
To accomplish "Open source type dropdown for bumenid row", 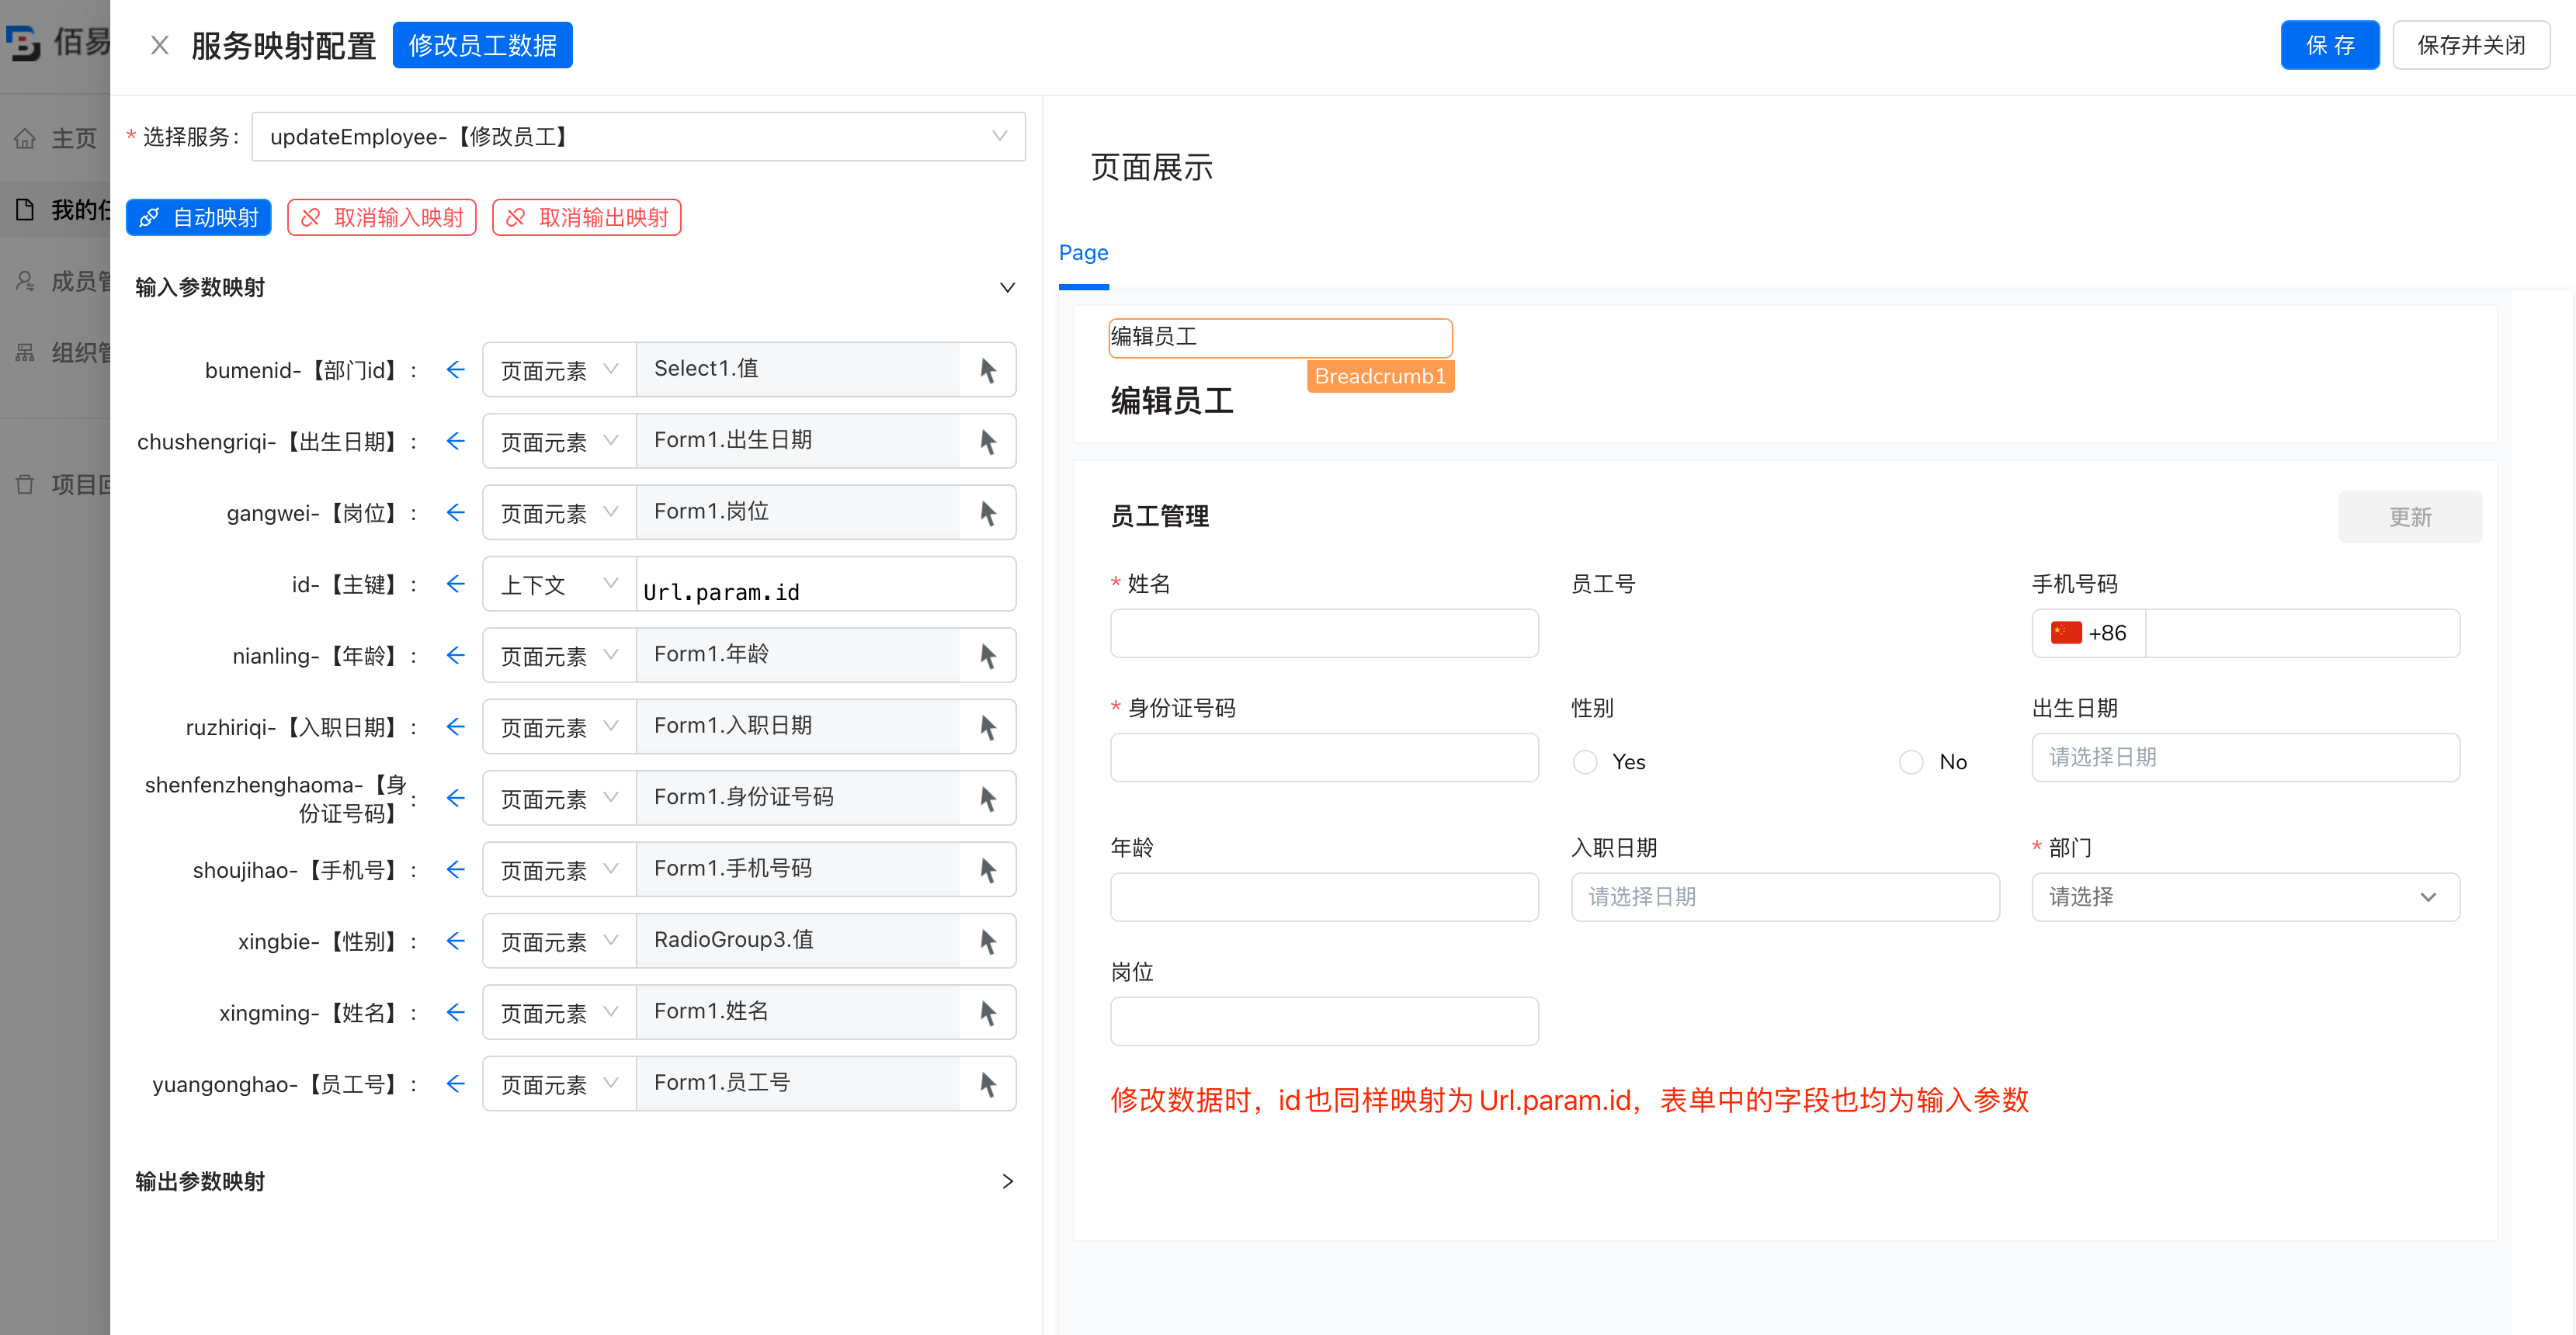I will pos(559,370).
